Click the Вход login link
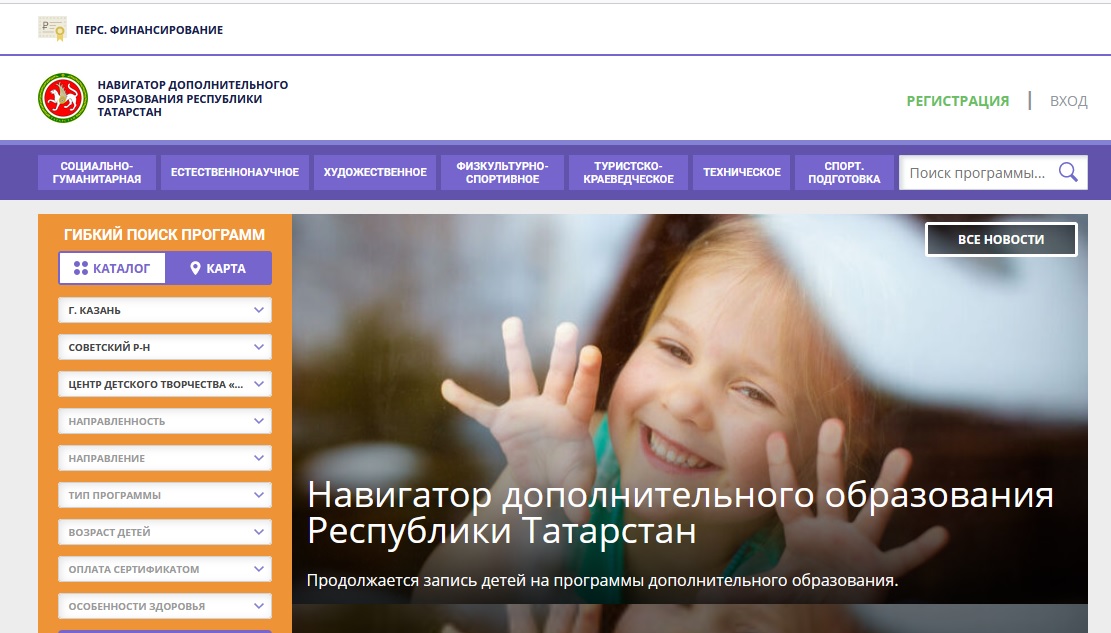This screenshot has width=1111, height=633. pyautogui.click(x=1068, y=101)
